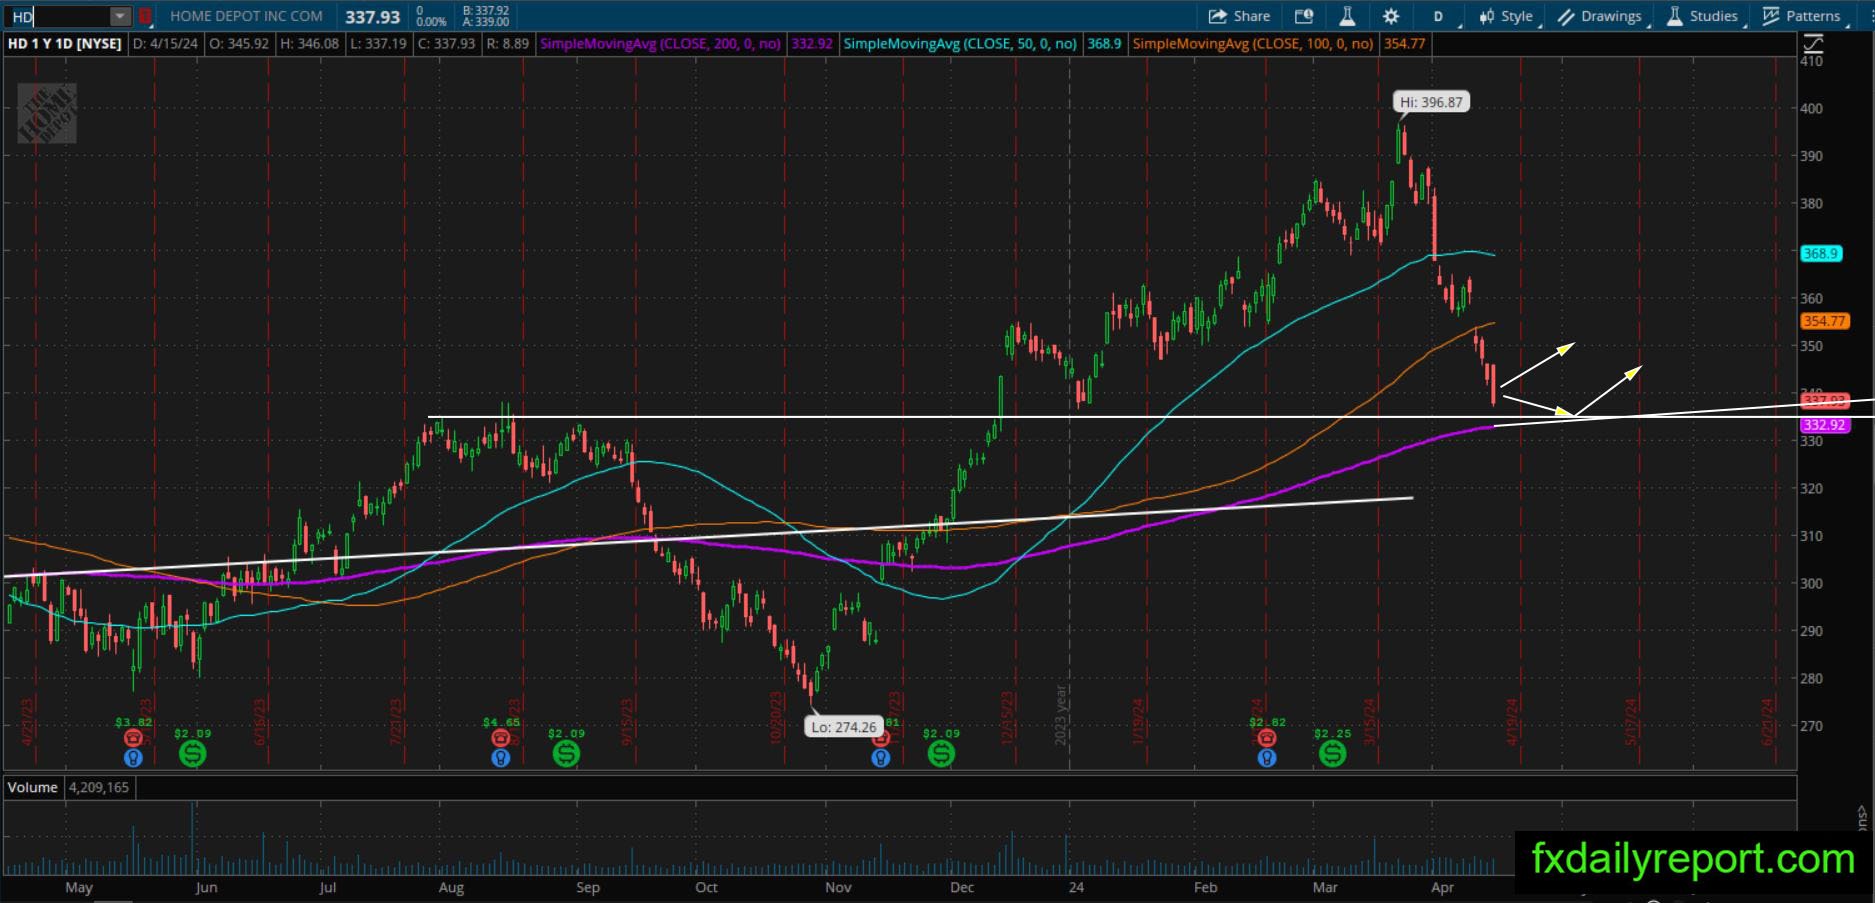The image size is (1875, 903).
Task: Click the HD 1 Y 1D [NYSE] chart title
Action: (64, 44)
